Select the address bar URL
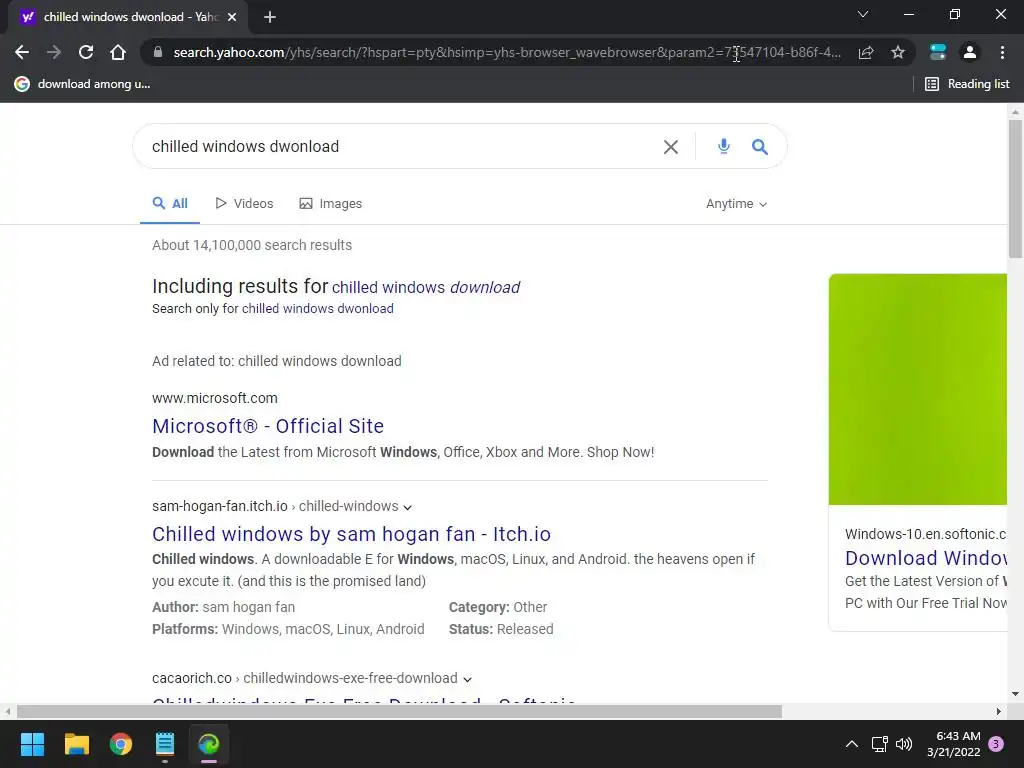The height and width of the screenshot is (768, 1024). [507, 52]
